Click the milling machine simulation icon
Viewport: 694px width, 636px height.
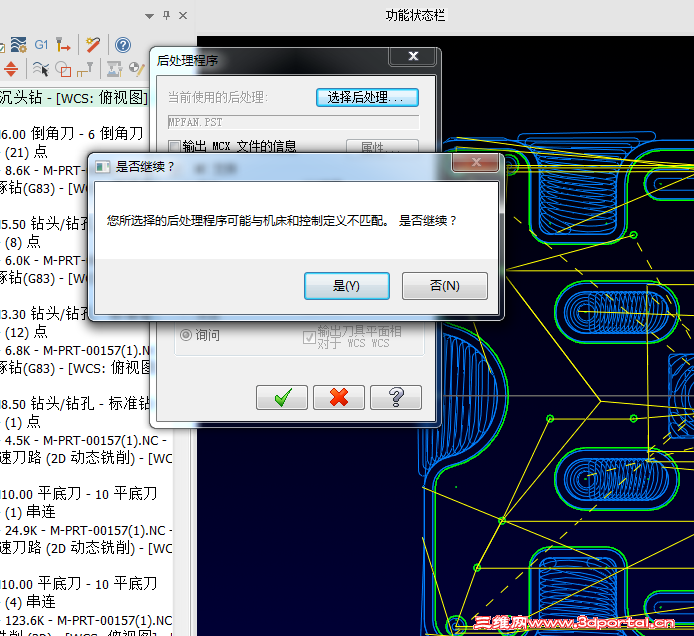(x=114, y=69)
